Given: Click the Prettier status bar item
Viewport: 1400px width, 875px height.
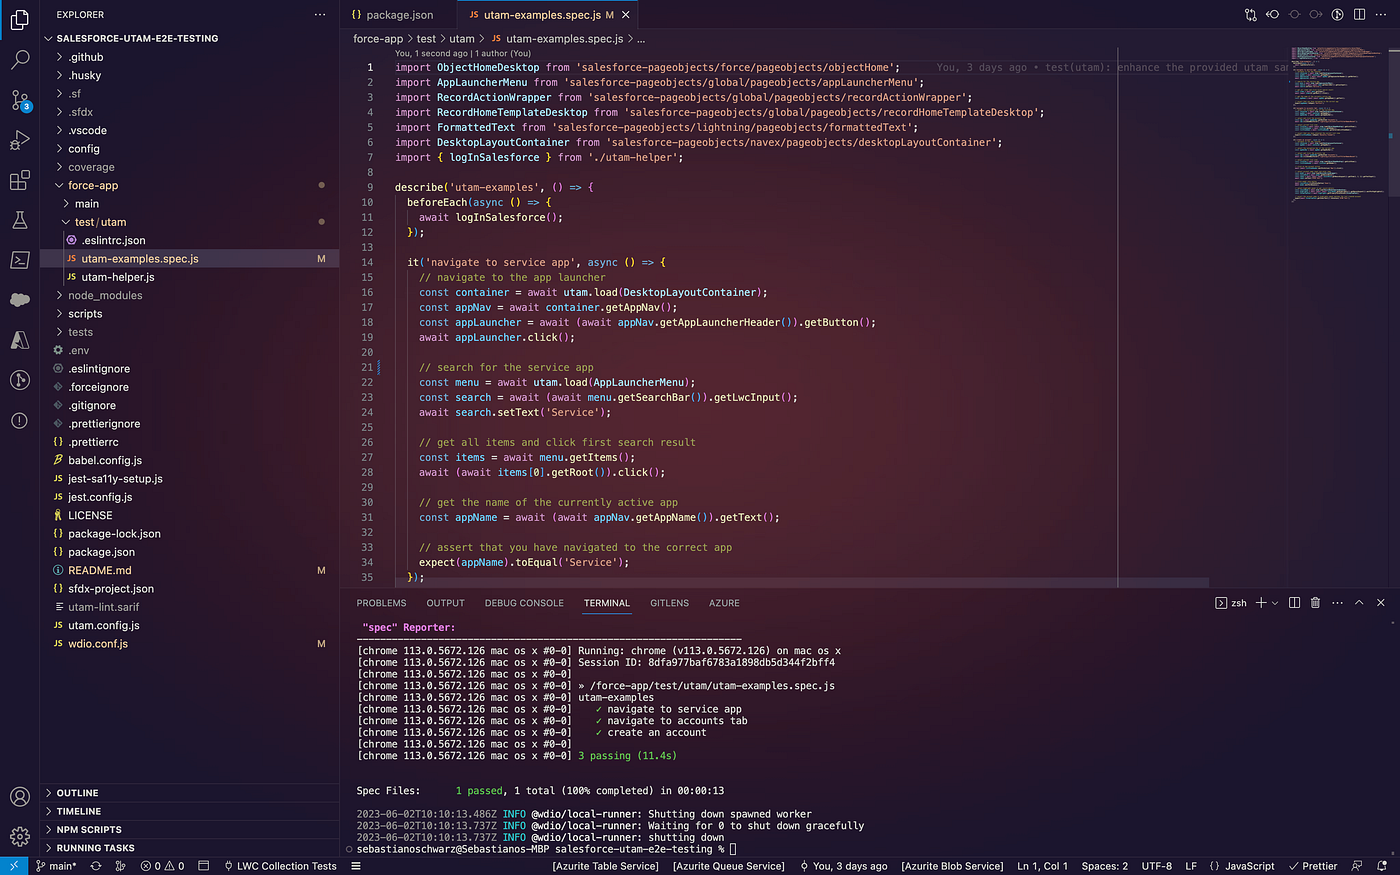Looking at the screenshot, I should pos(1313,866).
